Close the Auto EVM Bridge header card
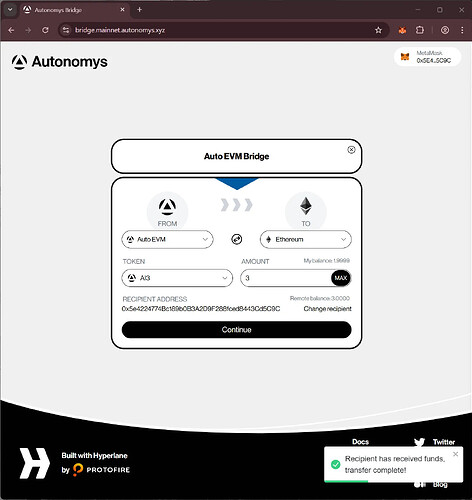 [x=351, y=150]
